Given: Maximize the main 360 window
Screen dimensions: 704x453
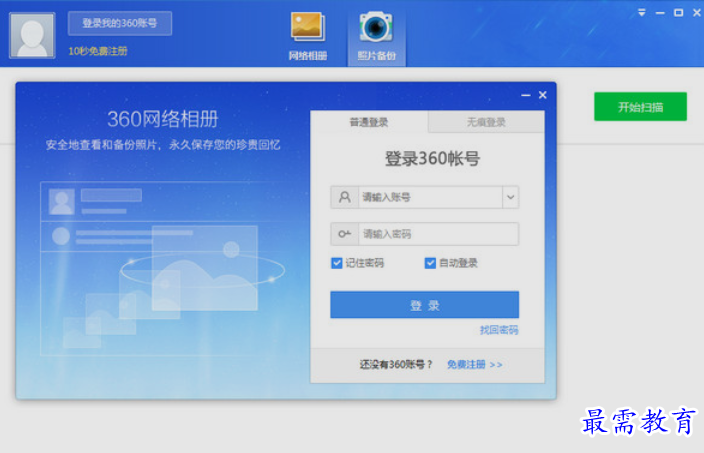Looking at the screenshot, I should coord(678,13).
